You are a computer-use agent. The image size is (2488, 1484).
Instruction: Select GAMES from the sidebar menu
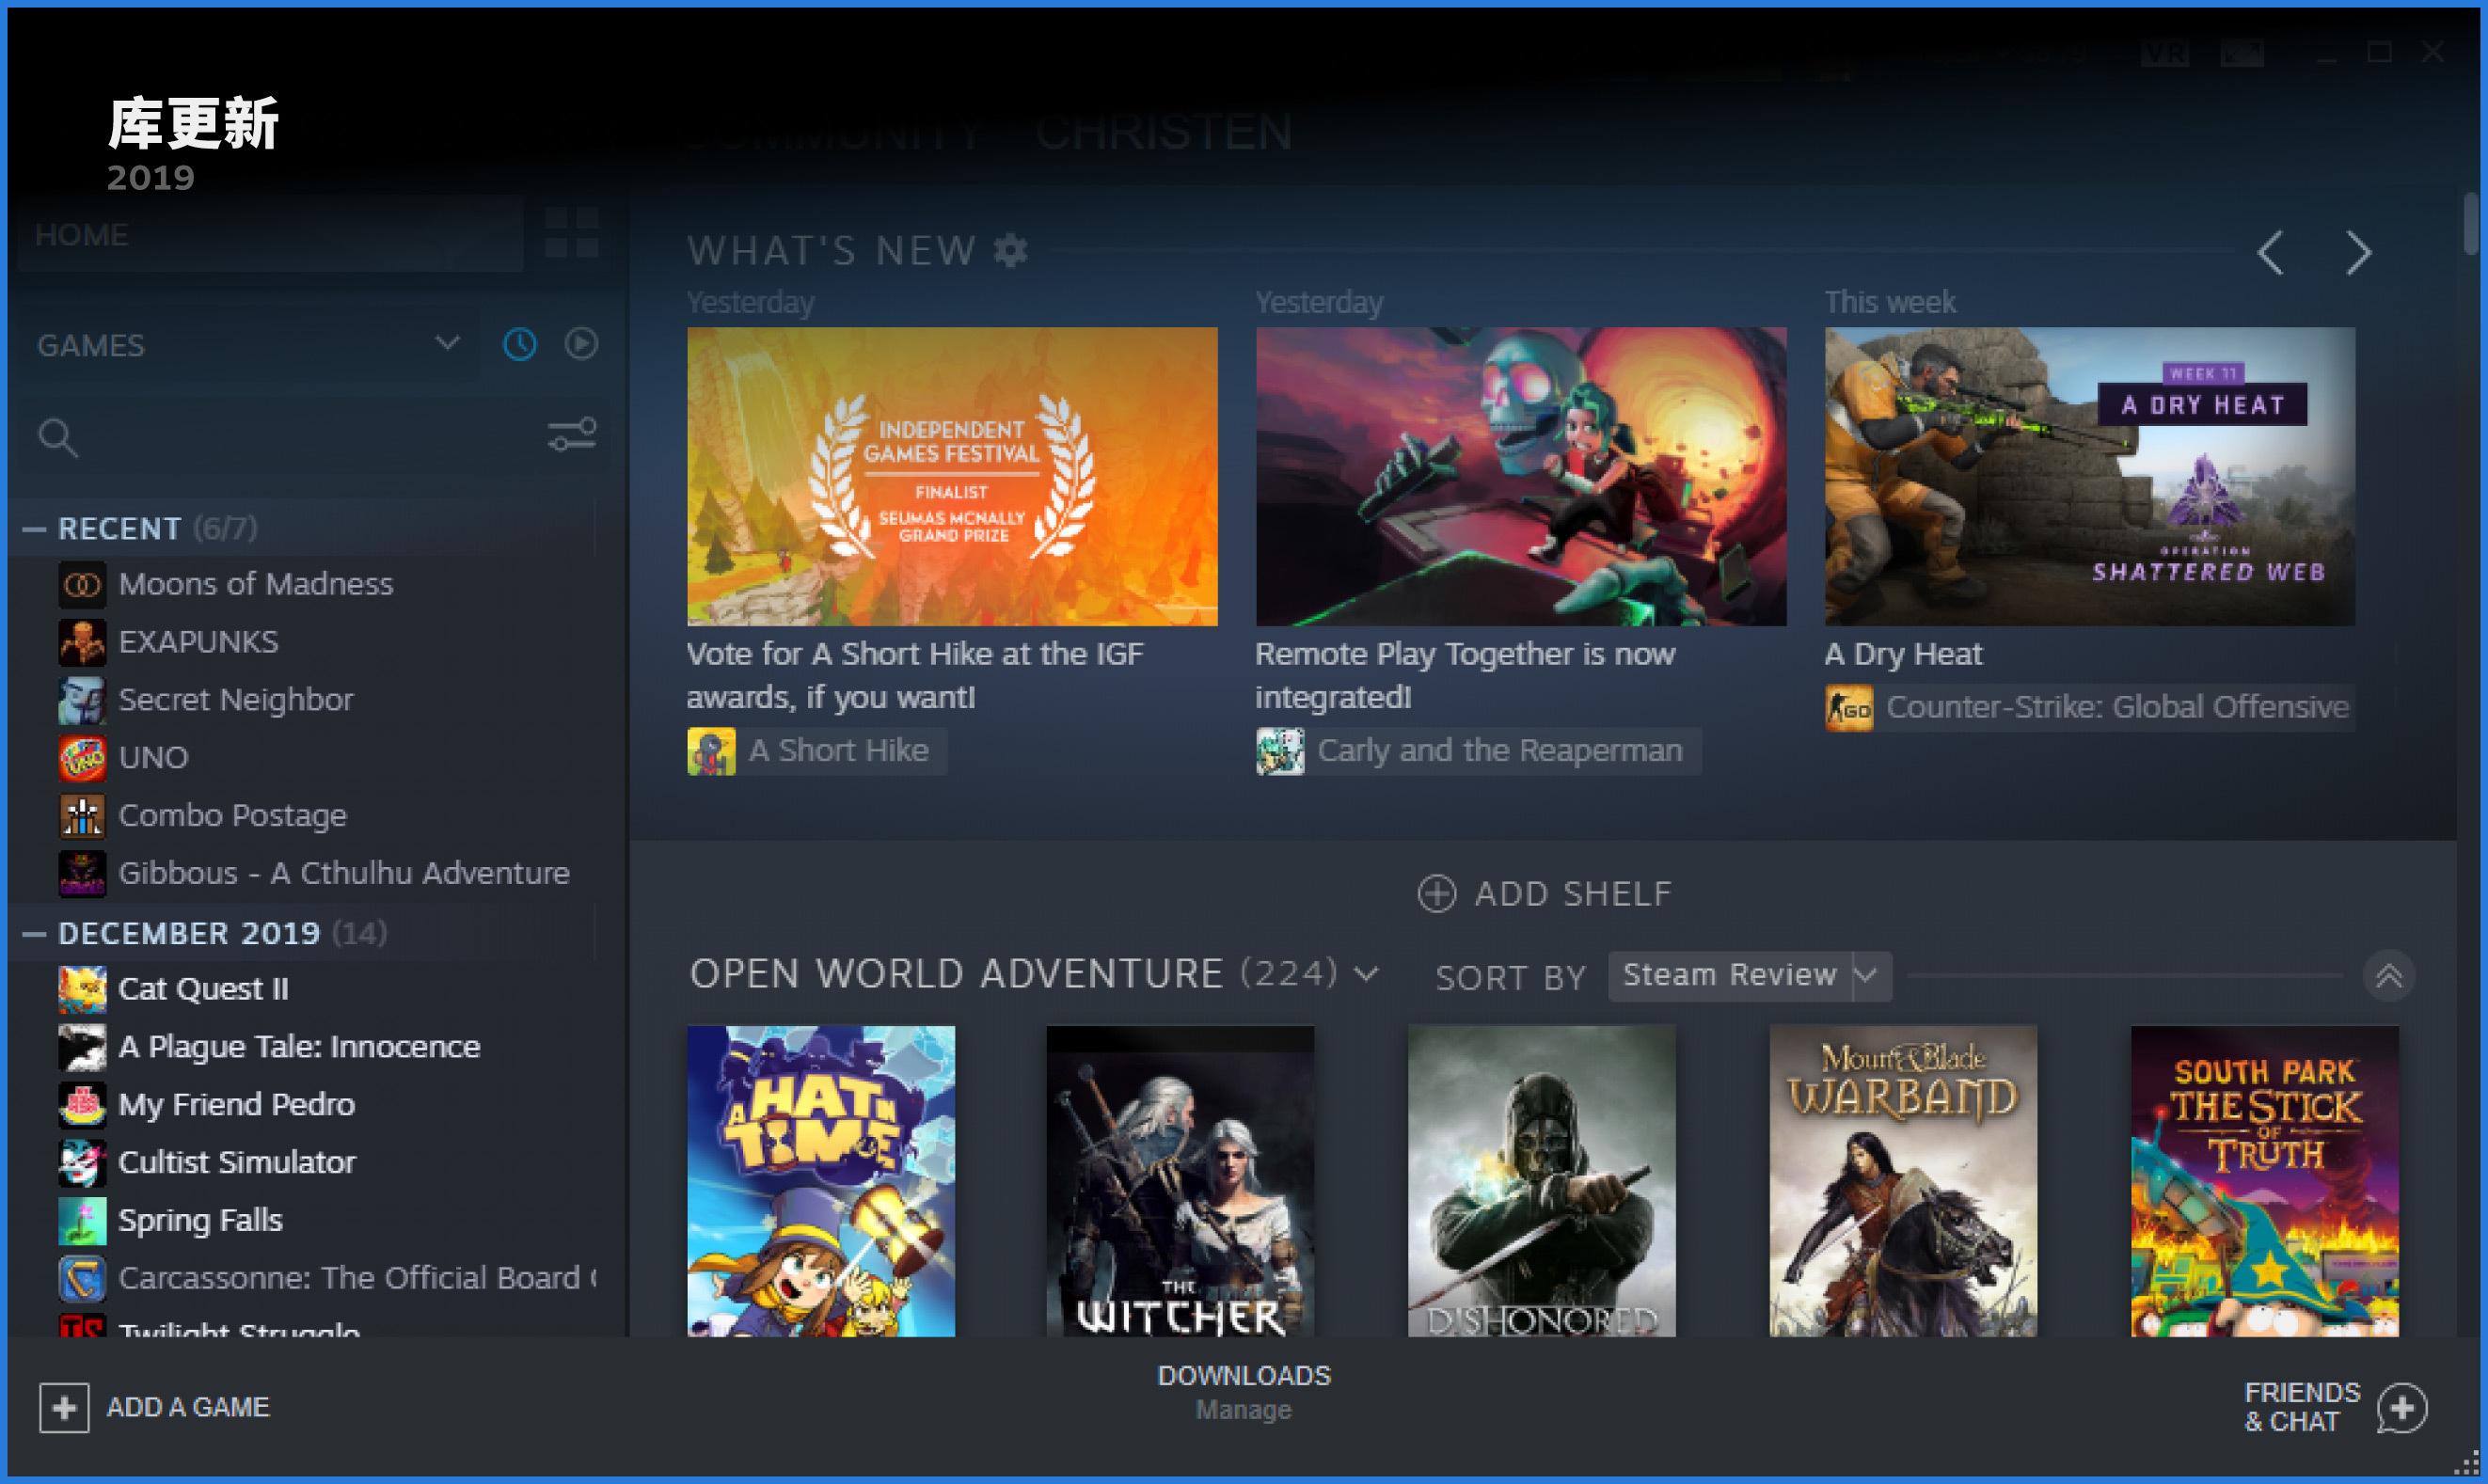point(90,344)
